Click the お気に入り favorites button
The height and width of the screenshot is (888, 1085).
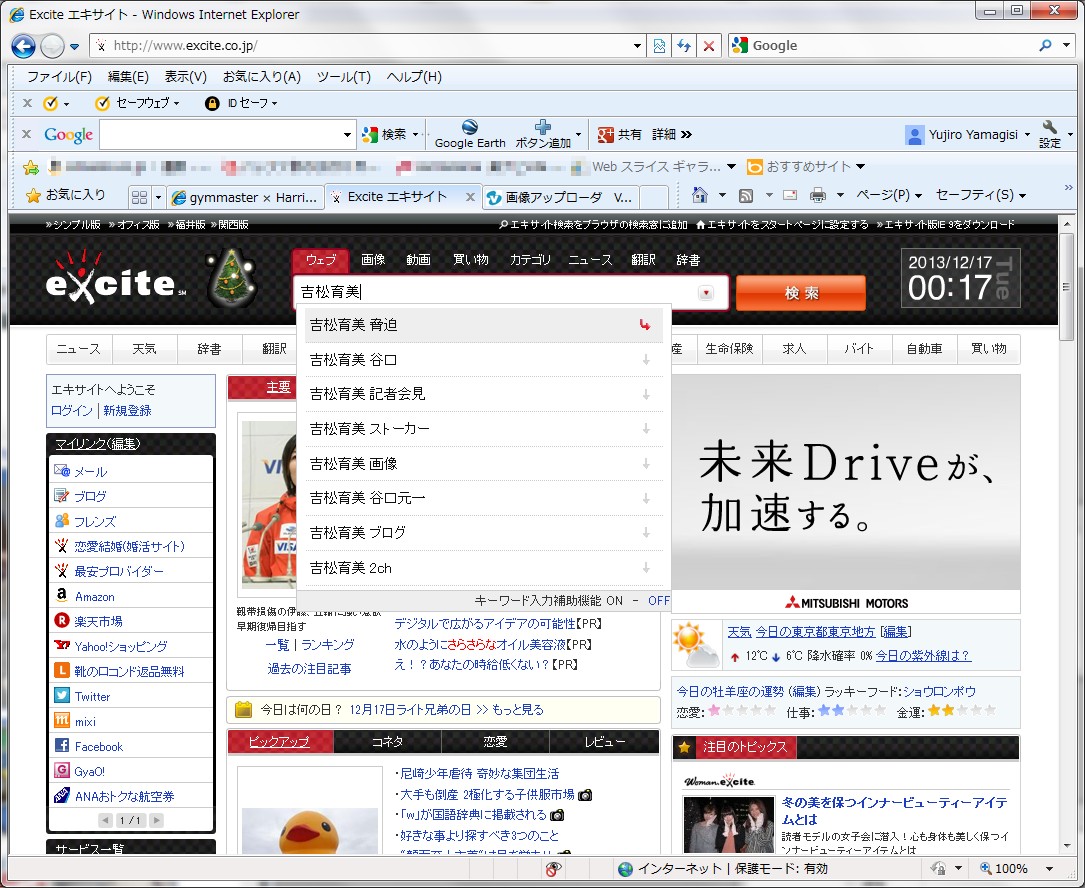pos(65,196)
